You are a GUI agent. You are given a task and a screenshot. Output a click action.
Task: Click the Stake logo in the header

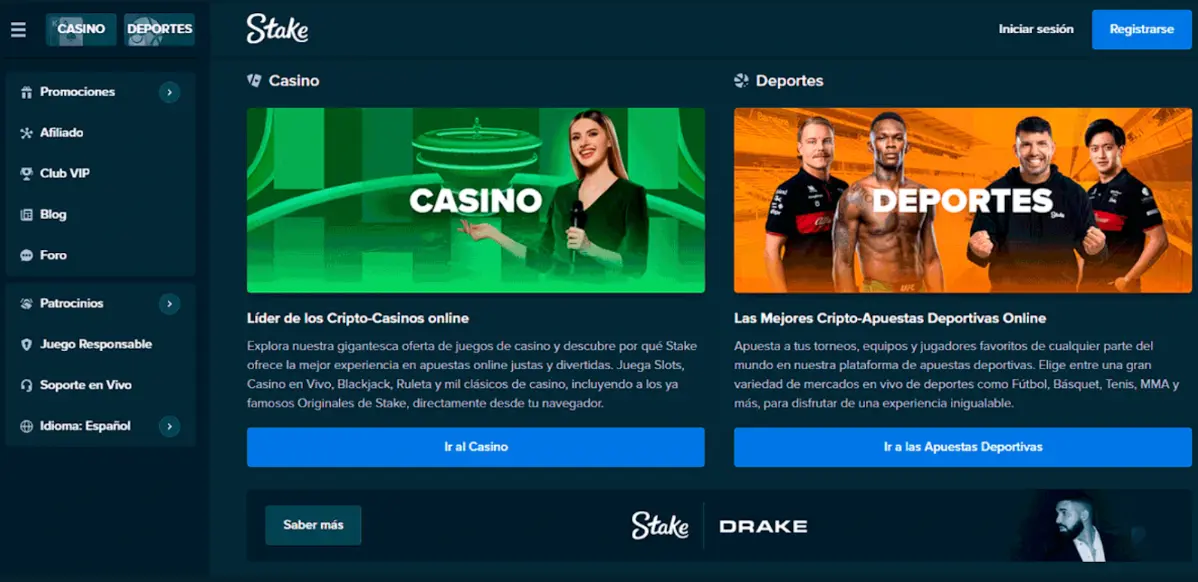point(277,29)
